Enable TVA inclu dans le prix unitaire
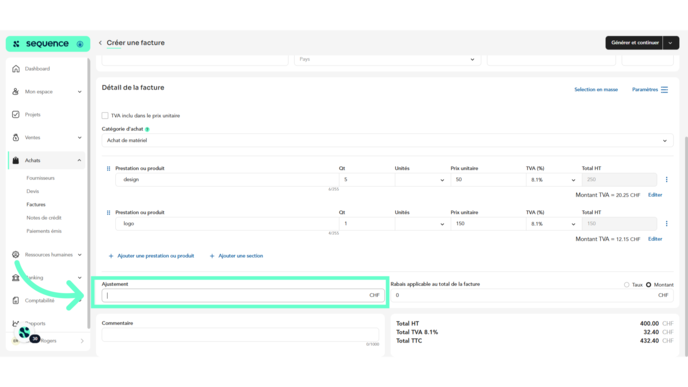 105,115
